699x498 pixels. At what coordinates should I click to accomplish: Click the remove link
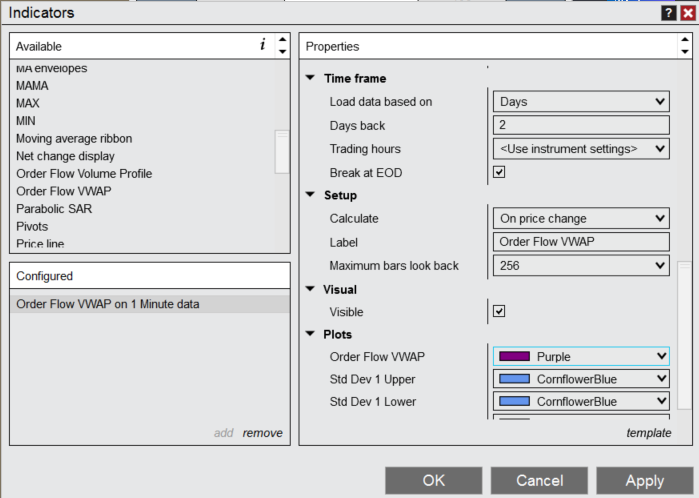tap(263, 433)
